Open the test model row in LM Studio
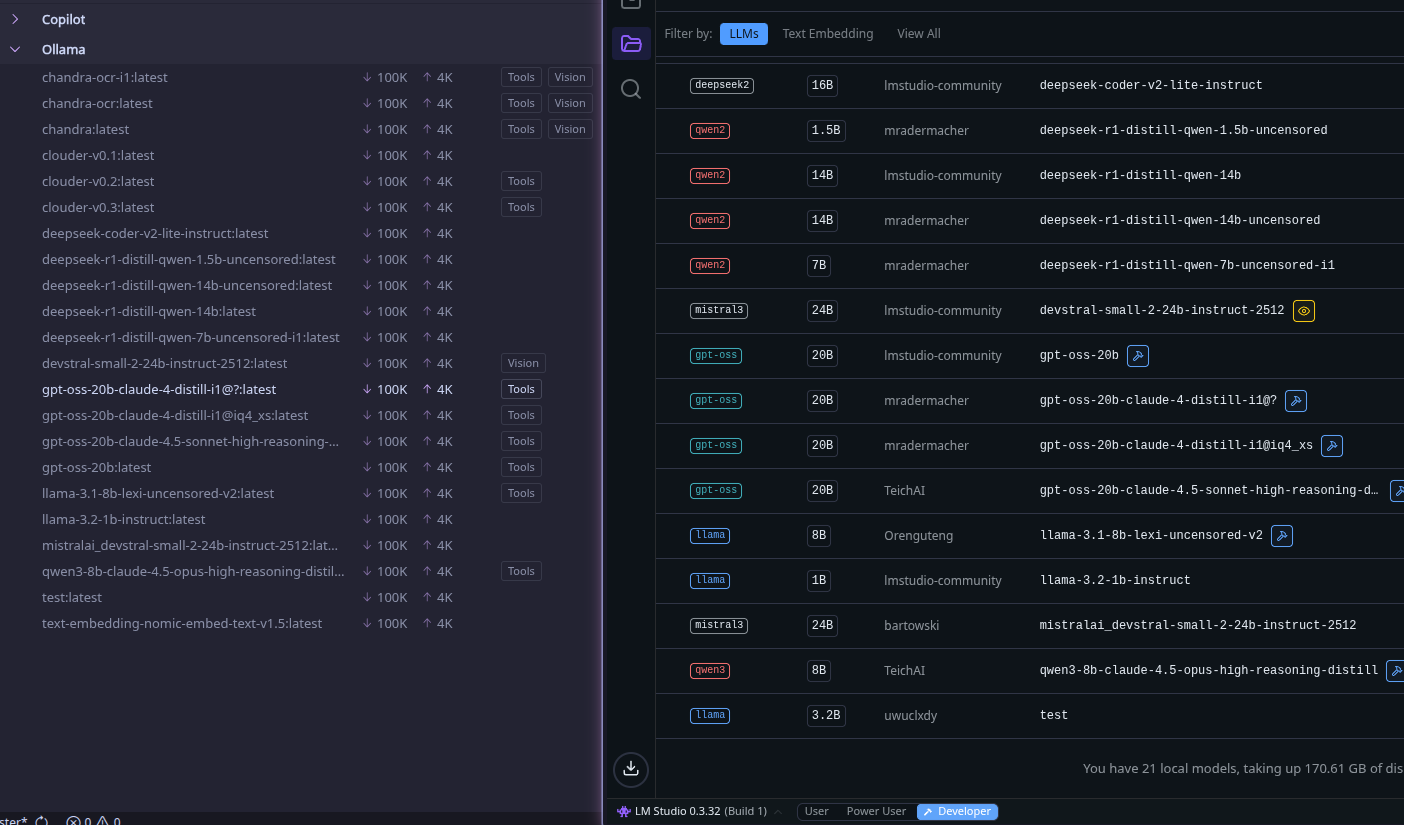Screen dimensions: 1404x825 1030,716
